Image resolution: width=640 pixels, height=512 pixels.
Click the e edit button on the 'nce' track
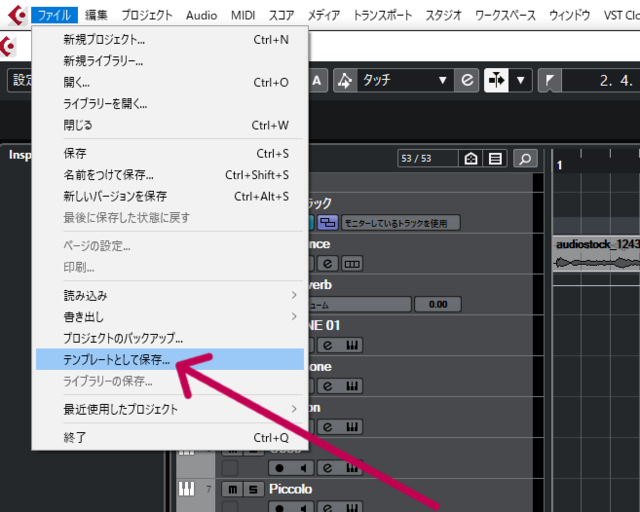[x=327, y=264]
